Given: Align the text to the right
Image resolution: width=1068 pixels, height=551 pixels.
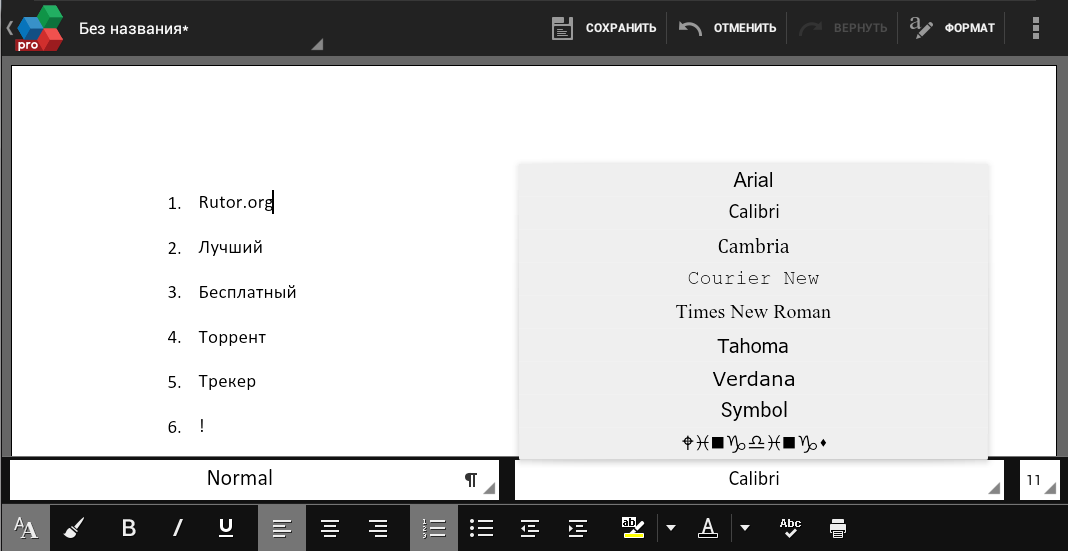Looking at the screenshot, I should [x=378, y=528].
